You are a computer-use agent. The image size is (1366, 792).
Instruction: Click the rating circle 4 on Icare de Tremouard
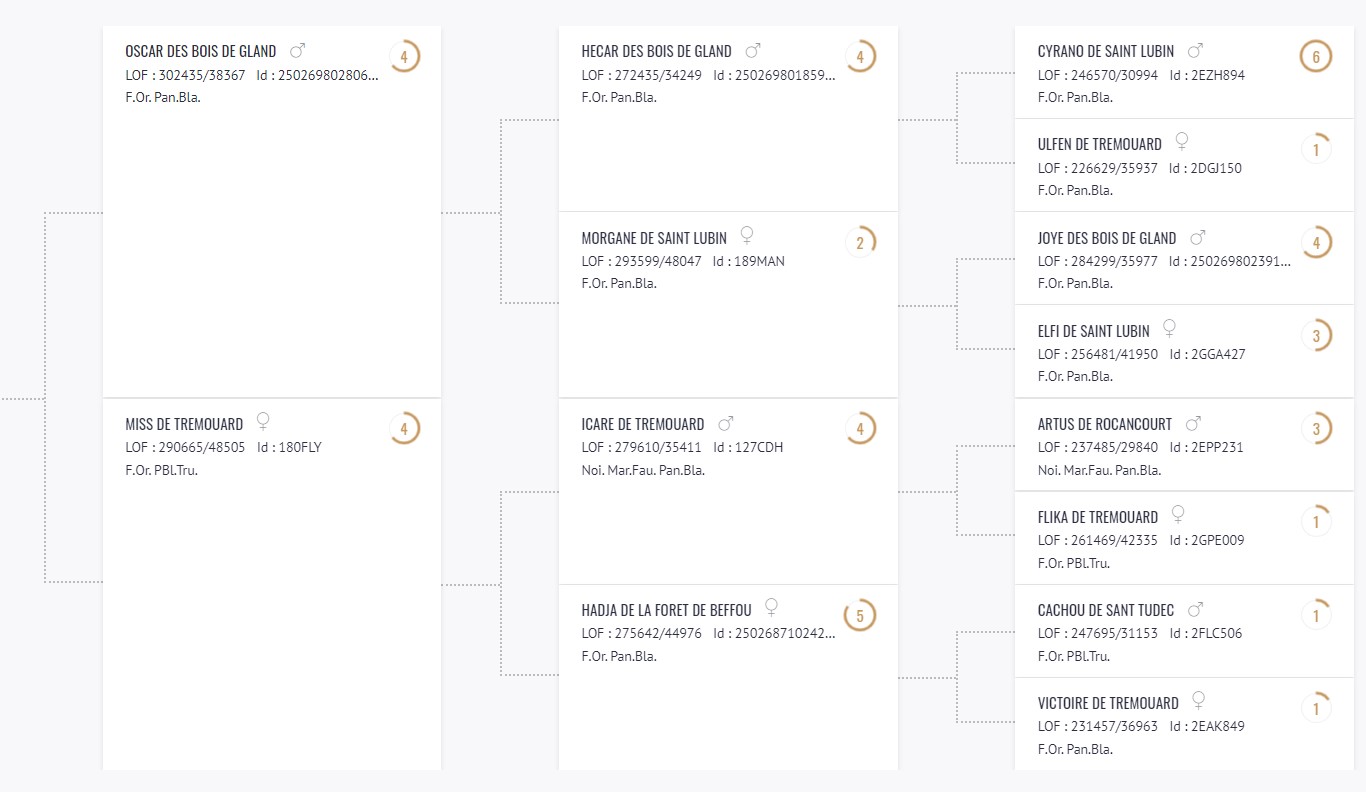click(860, 429)
